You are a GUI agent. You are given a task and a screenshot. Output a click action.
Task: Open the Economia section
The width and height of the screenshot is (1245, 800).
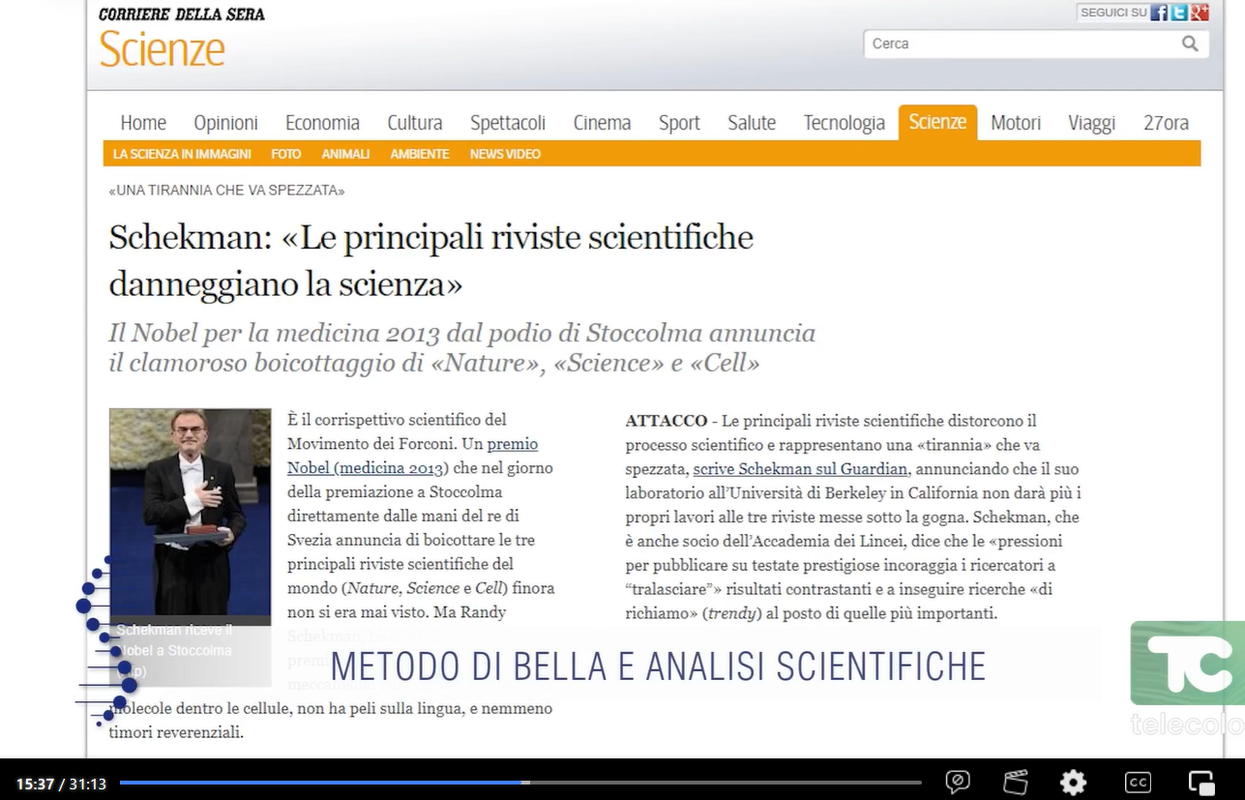point(322,123)
